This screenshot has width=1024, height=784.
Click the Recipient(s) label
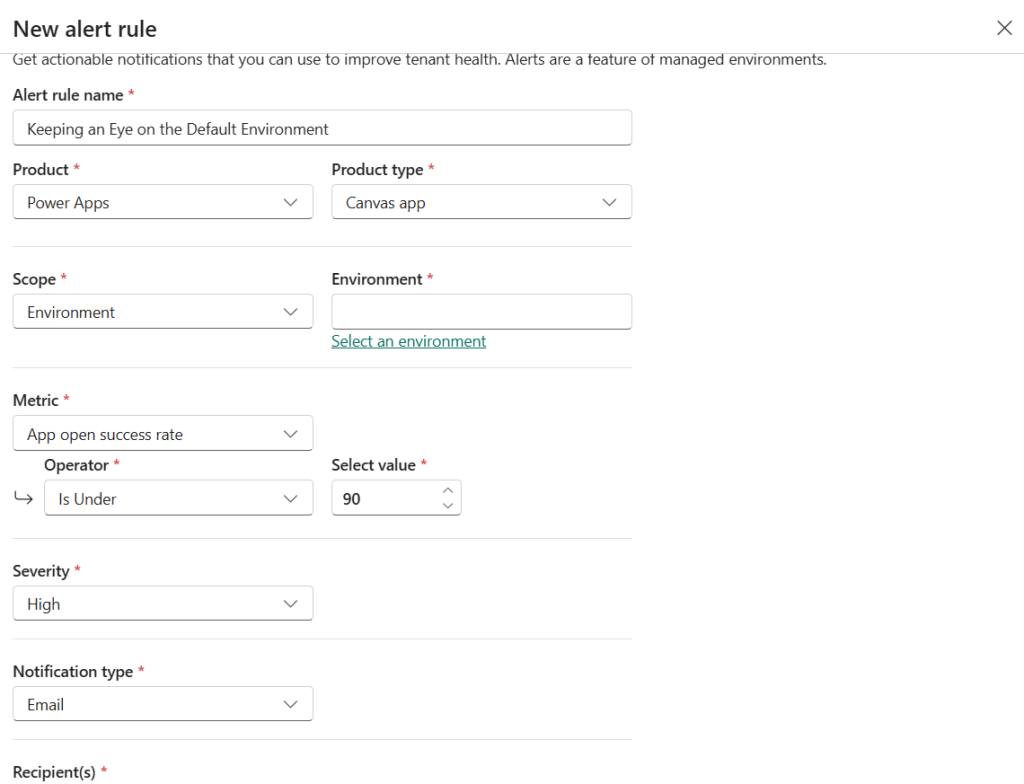pos(54,772)
